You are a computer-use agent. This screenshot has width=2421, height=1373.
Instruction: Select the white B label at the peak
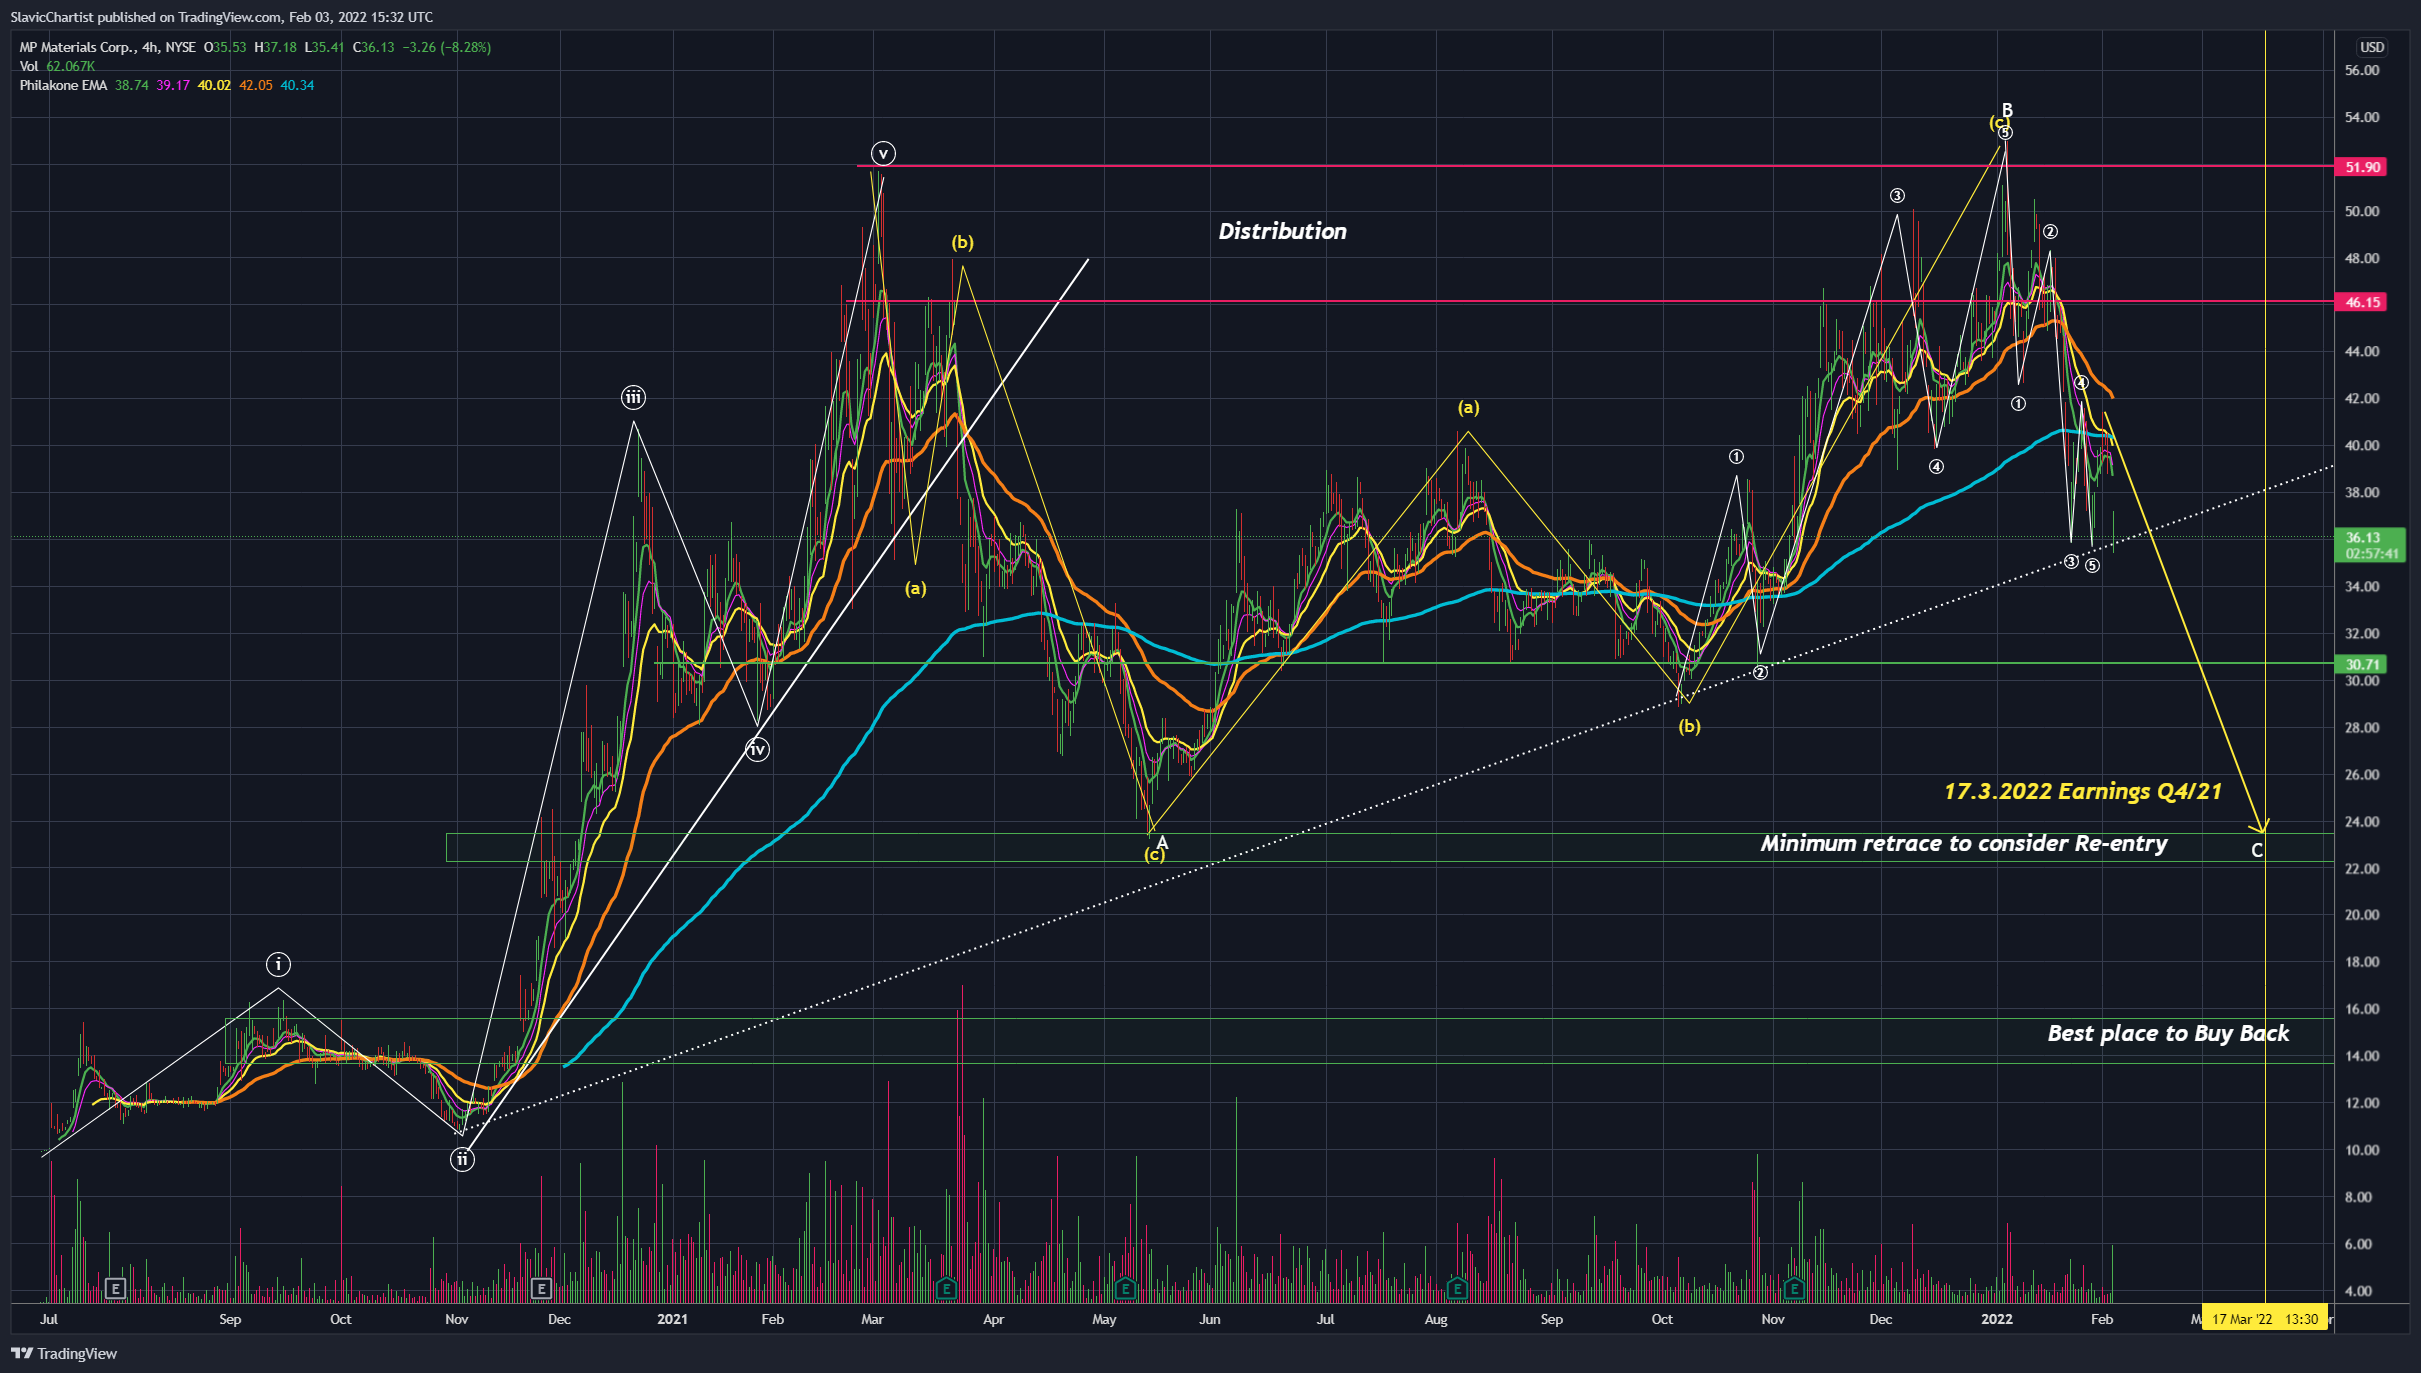point(2007,110)
